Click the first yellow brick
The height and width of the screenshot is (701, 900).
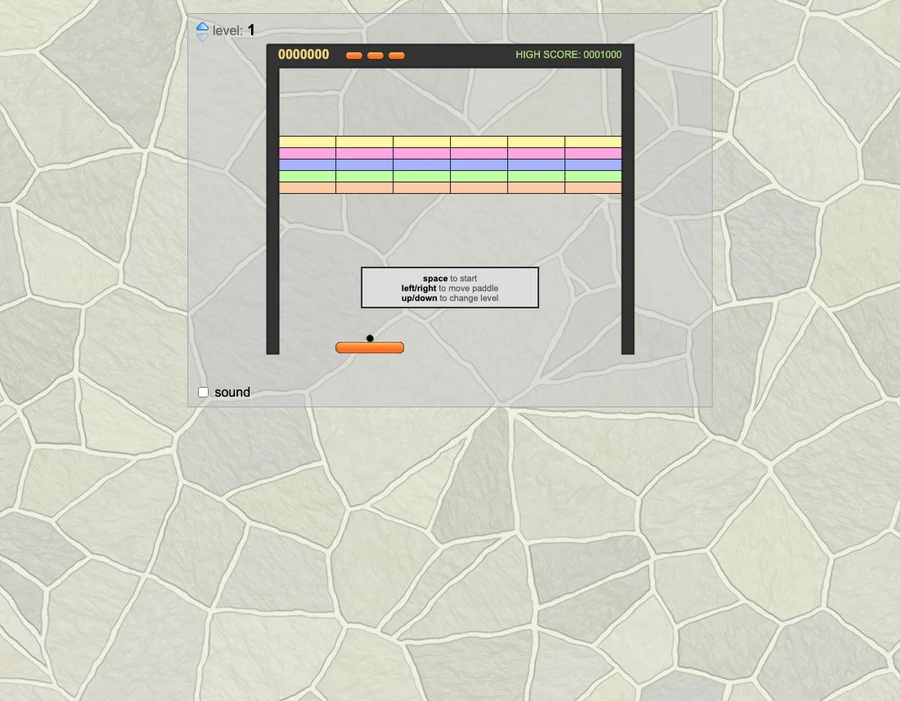pos(307,142)
